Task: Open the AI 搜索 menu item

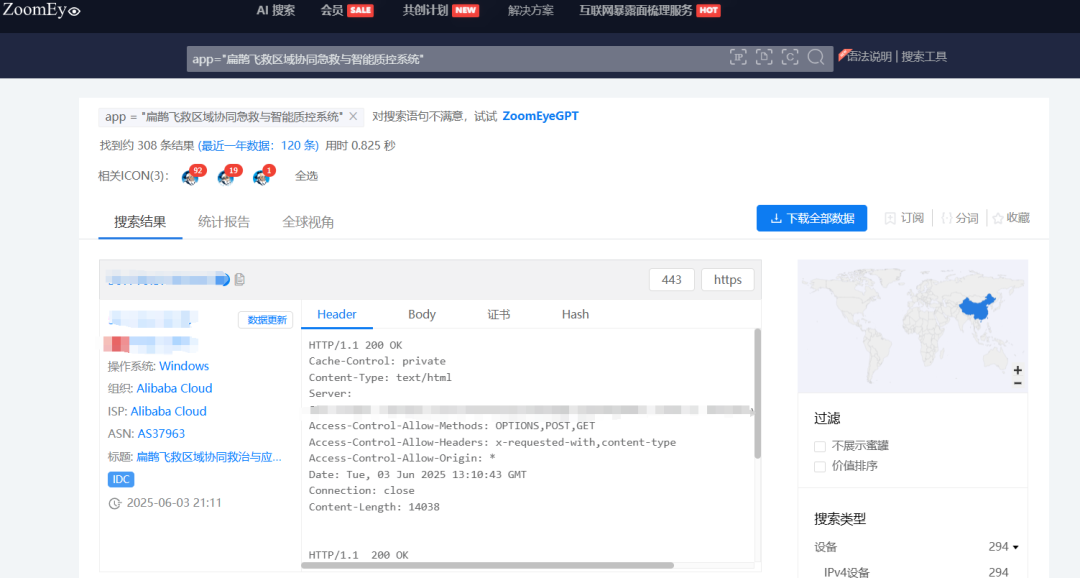Action: click(276, 10)
